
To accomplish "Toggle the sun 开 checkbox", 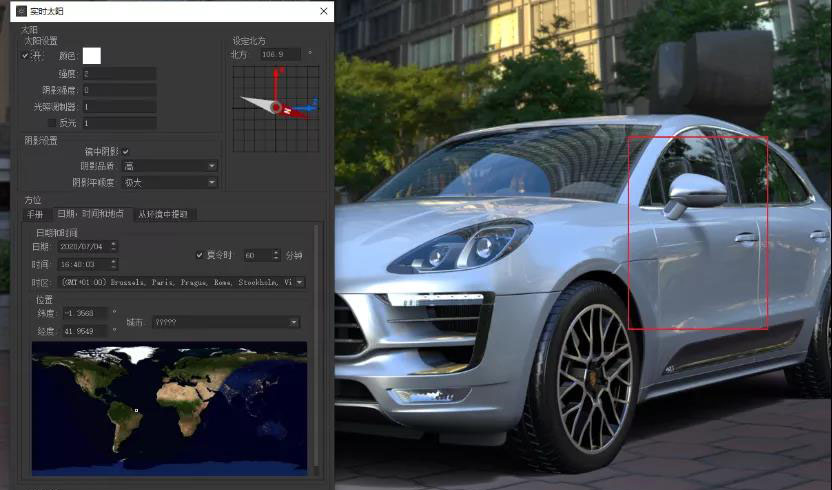I will (27, 56).
